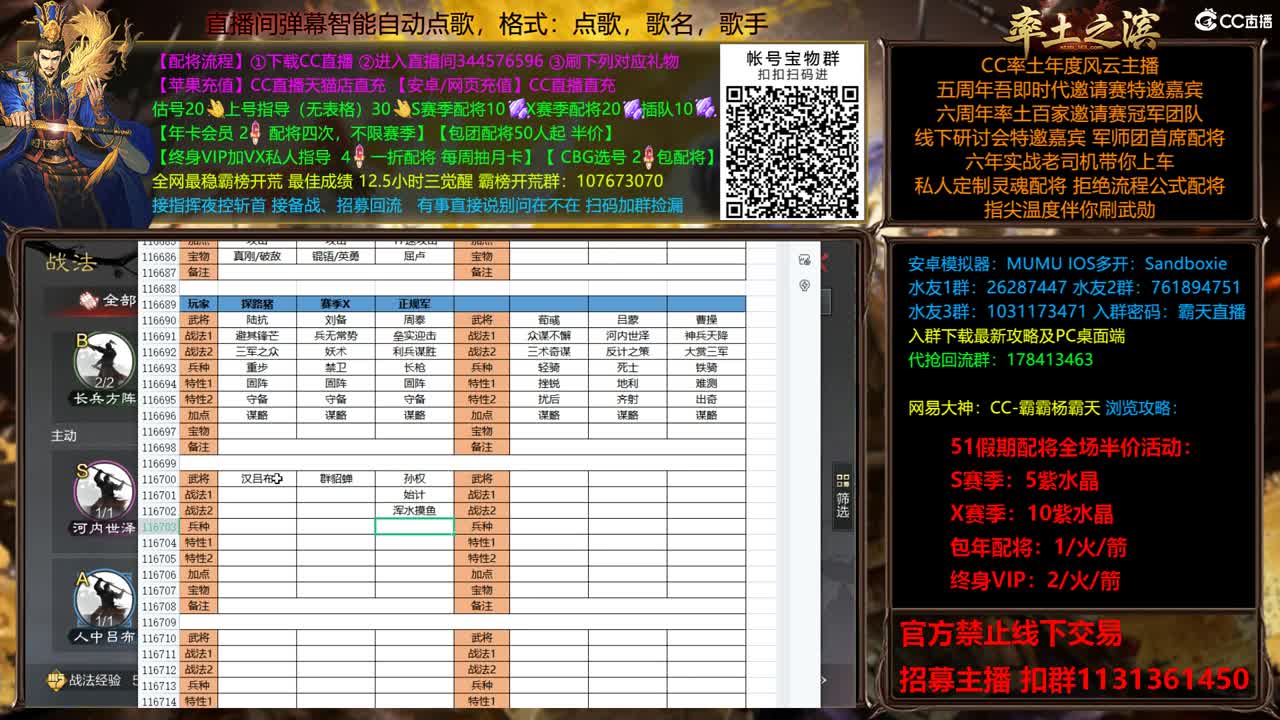Select the cell containing 周泰
Screen dimensions: 1280x720
point(414,319)
